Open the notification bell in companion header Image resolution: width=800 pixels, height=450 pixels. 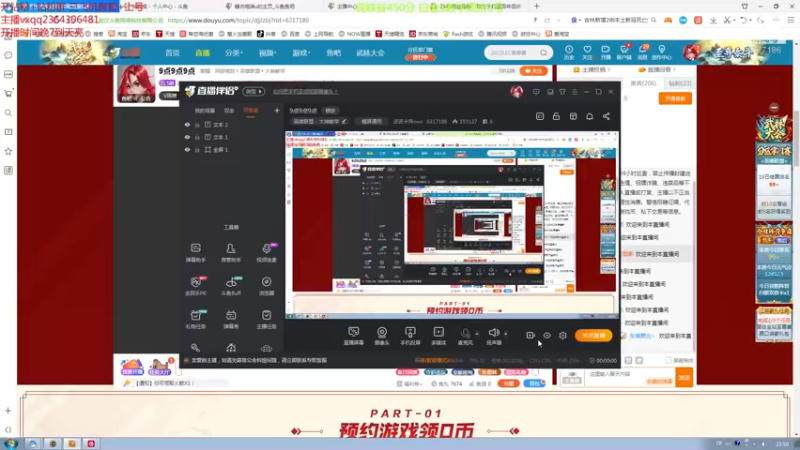point(589,116)
